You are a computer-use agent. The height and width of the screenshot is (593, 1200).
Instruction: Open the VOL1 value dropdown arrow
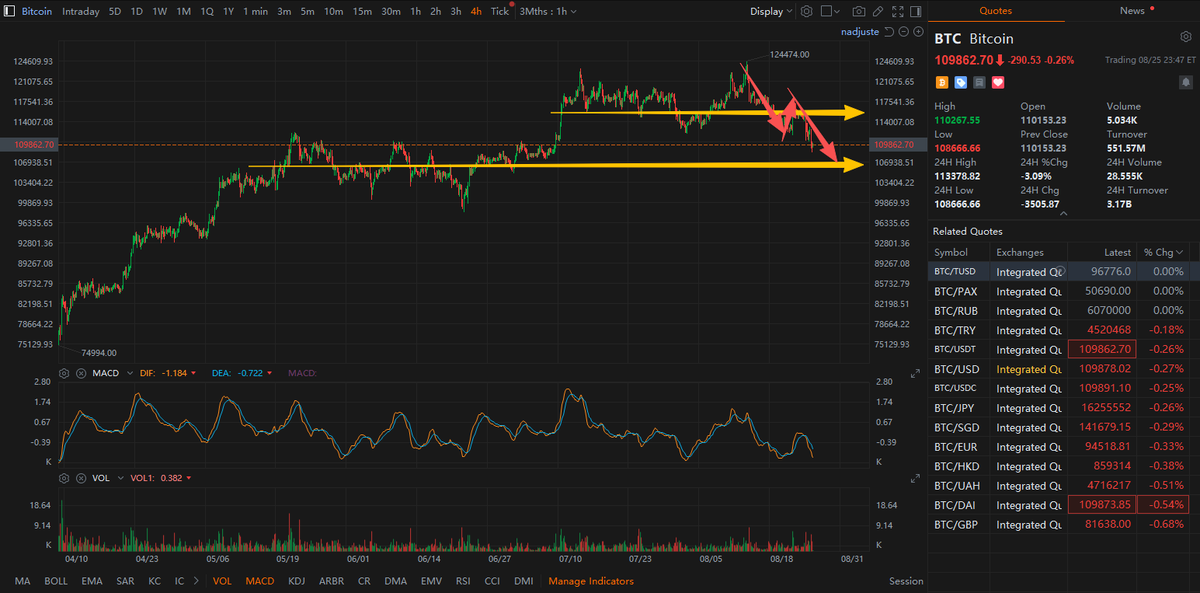(x=189, y=478)
